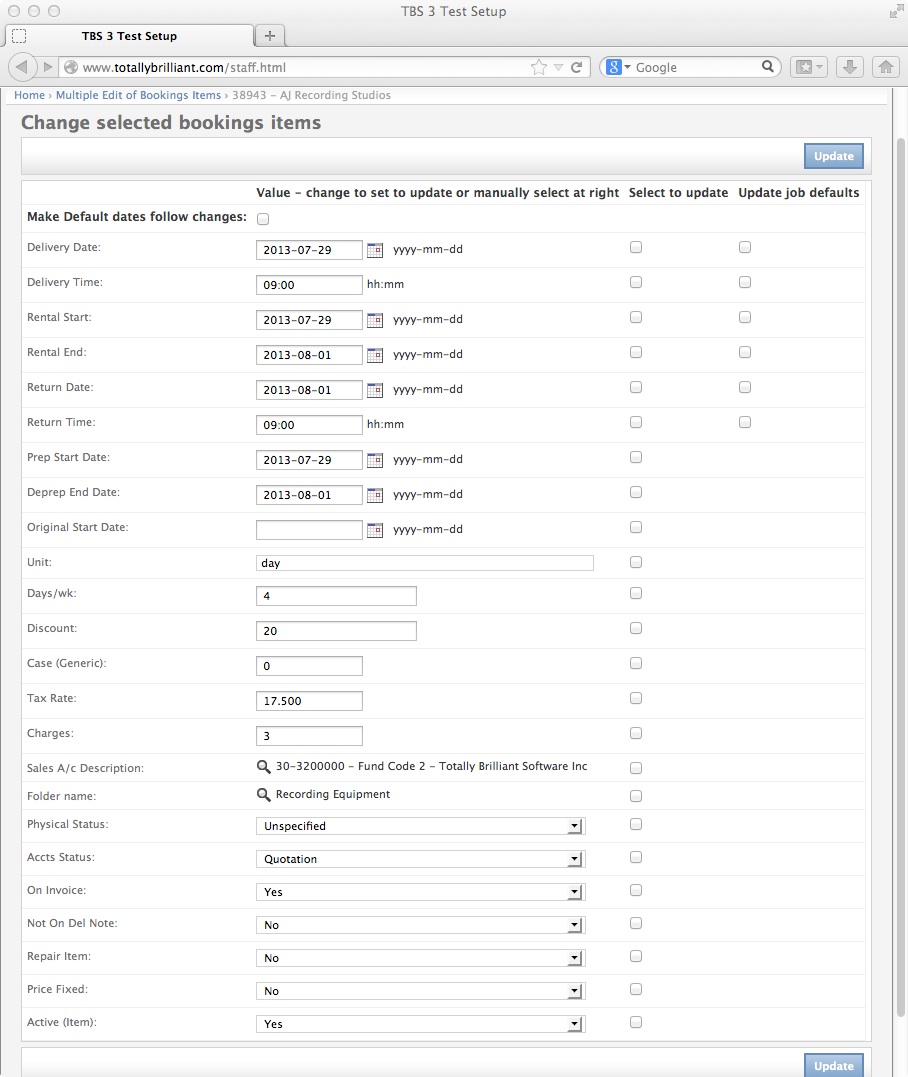The width and height of the screenshot is (908, 1077).
Task: Check Update job defaults for Delivery Date
Action: pyautogui.click(x=745, y=247)
